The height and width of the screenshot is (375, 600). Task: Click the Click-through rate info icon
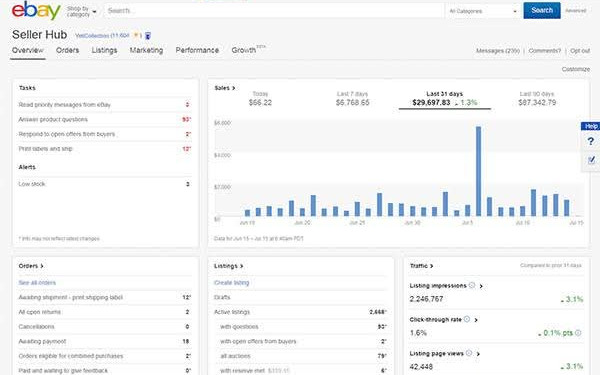(x=467, y=319)
